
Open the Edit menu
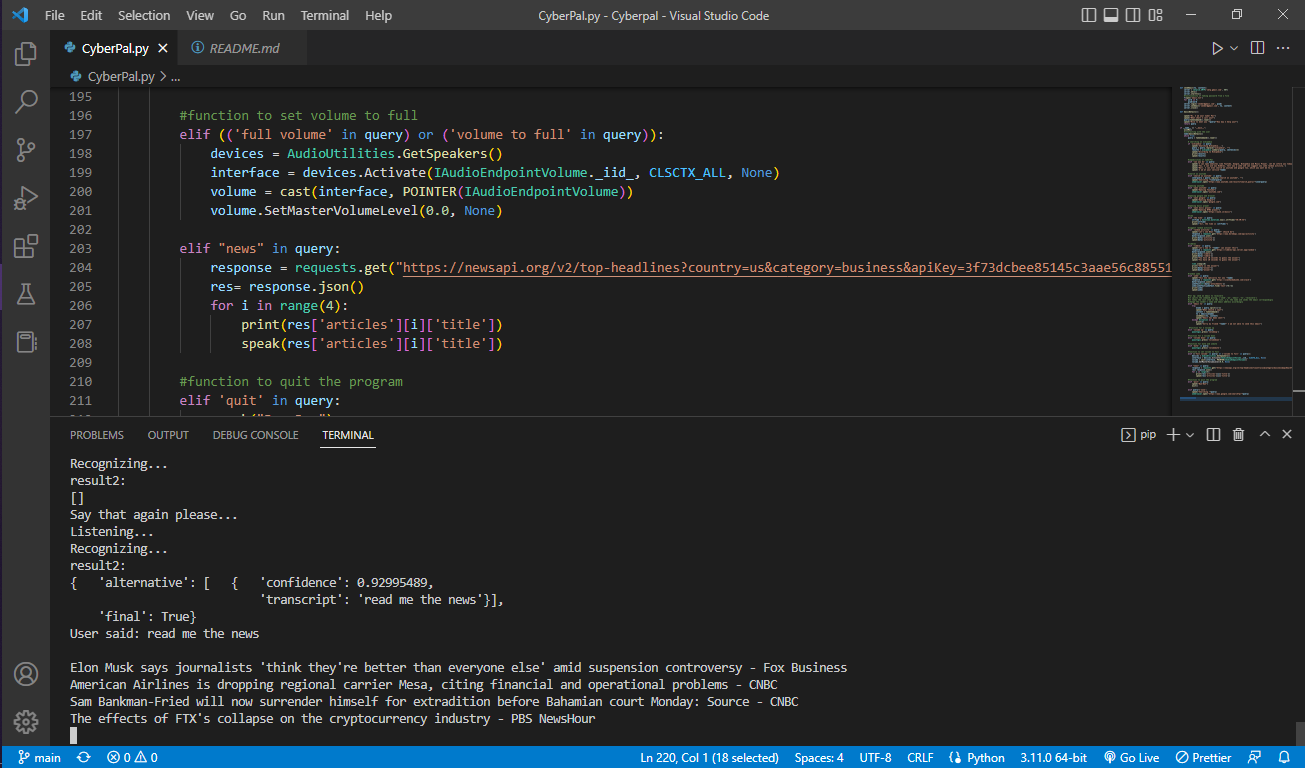tap(91, 15)
